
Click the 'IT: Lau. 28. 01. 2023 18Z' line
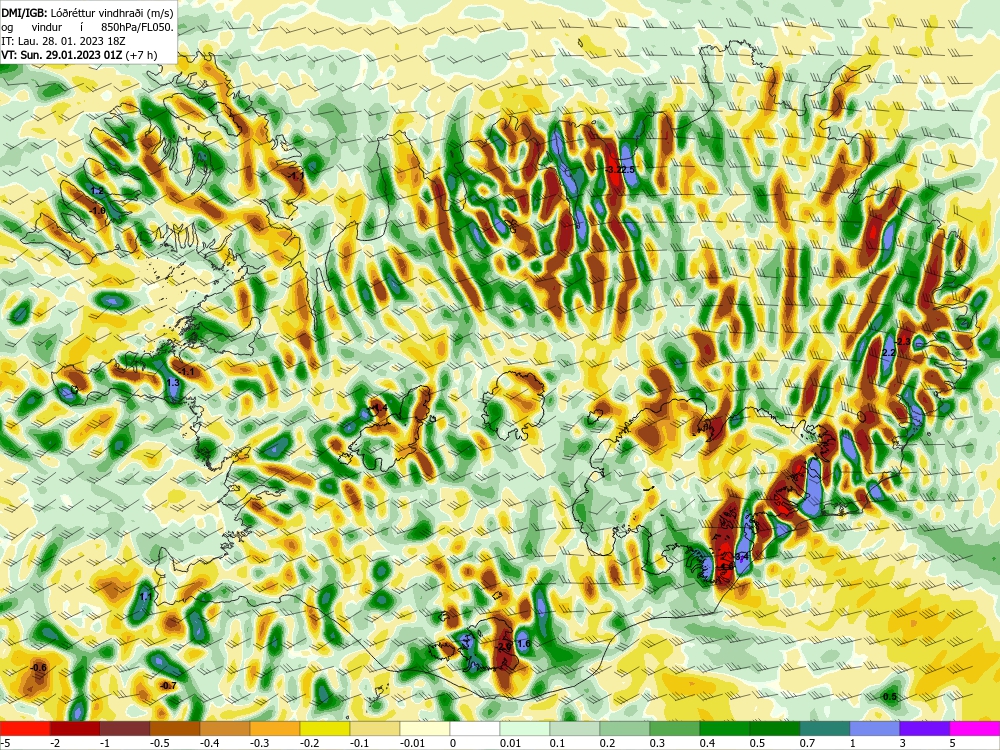click(63, 41)
